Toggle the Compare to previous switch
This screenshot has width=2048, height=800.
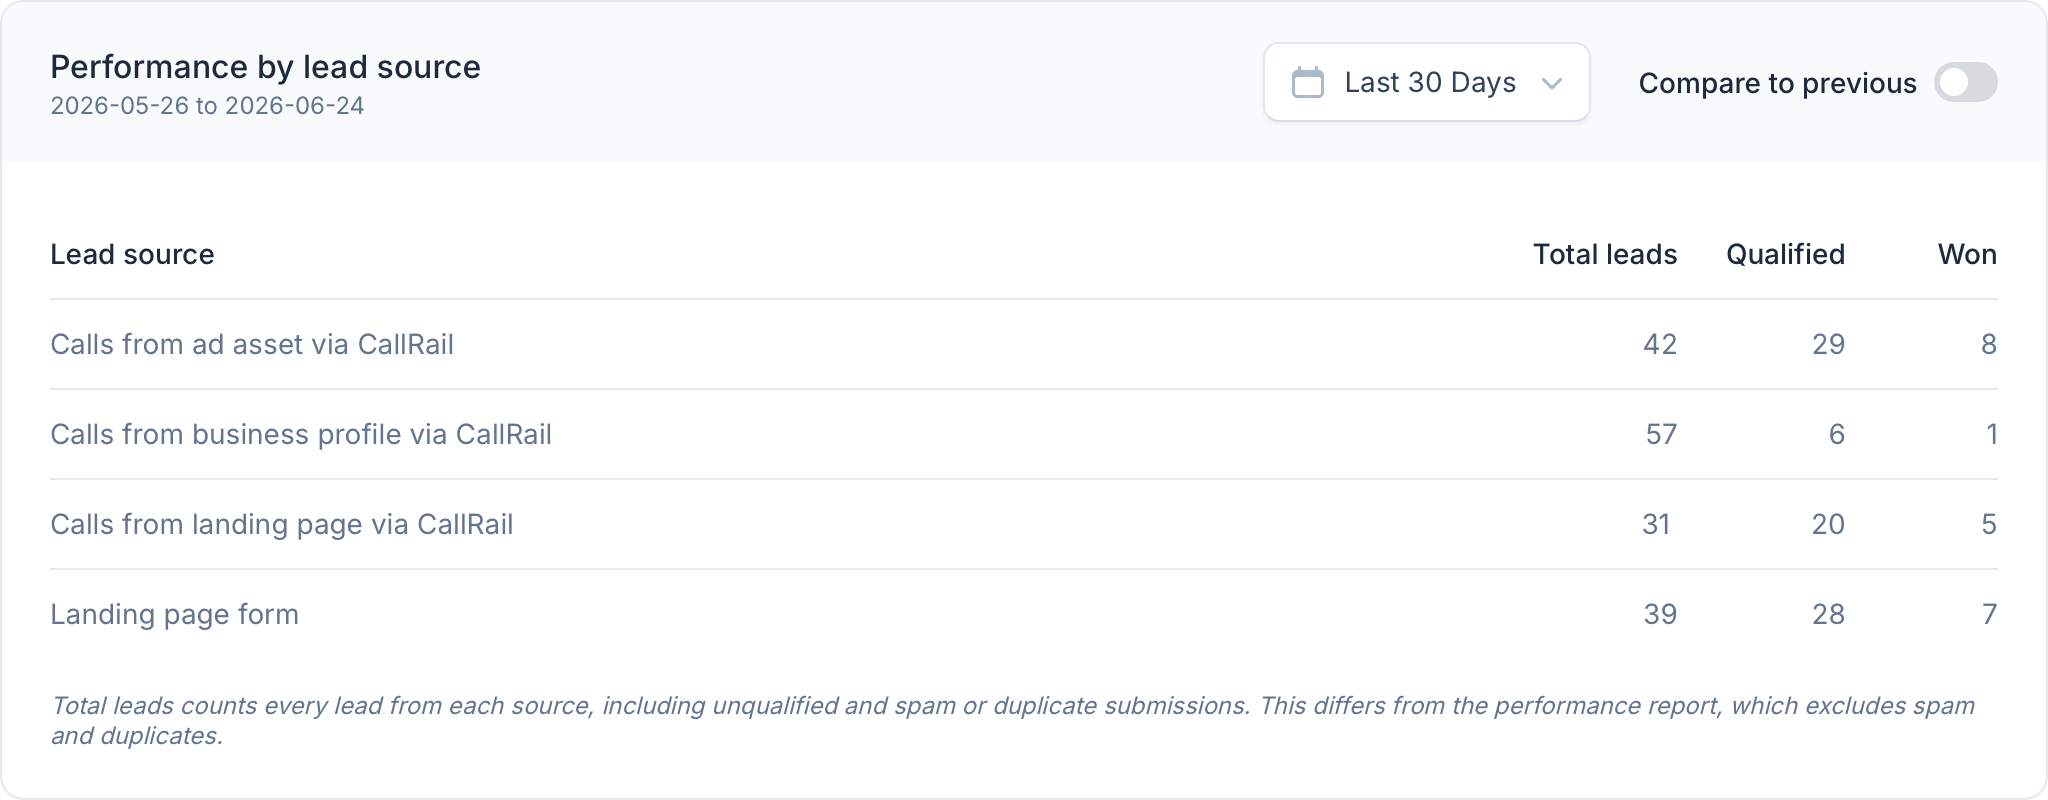pos(1965,82)
